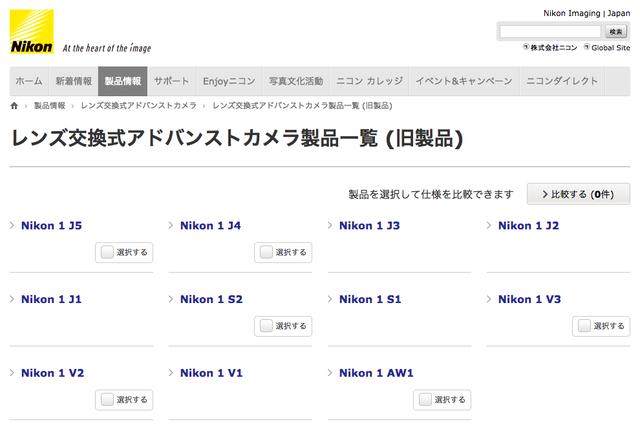Open the Nikon 1 V2 product link
640x440 pixels.
pos(53,373)
